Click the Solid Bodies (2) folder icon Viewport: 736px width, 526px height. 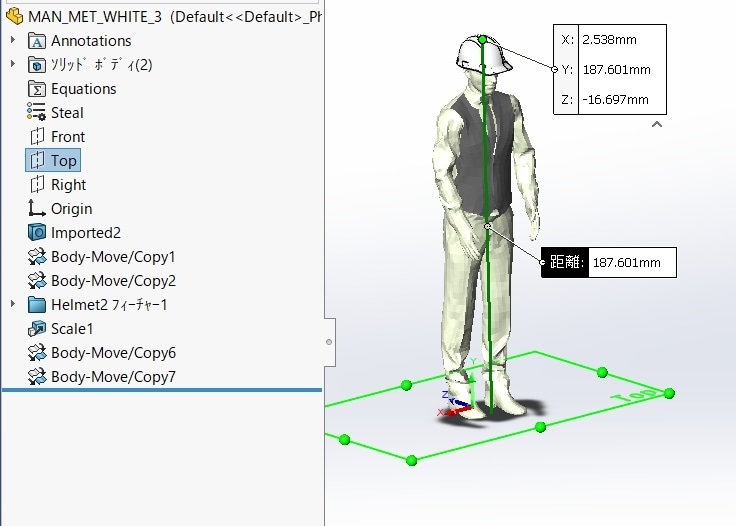(x=37, y=65)
